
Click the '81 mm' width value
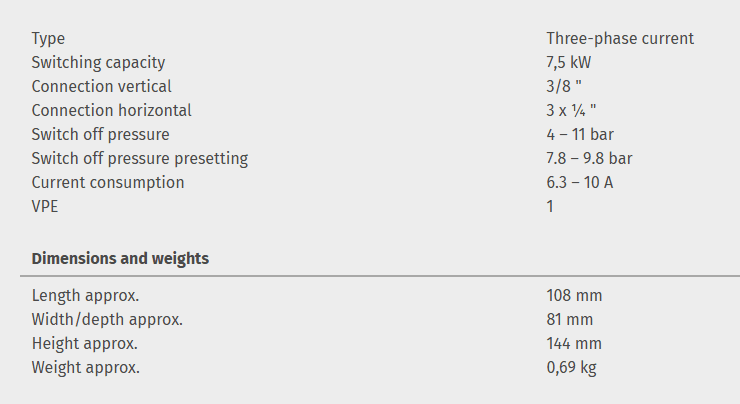(569, 319)
